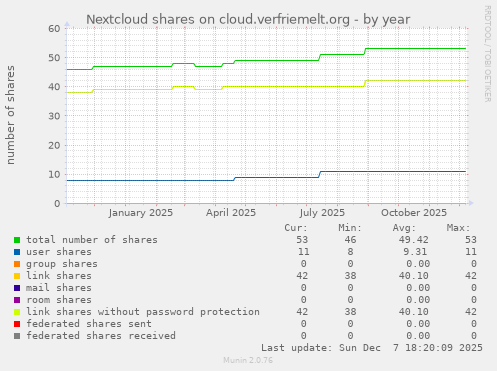Image resolution: width=497 pixels, height=371 pixels.
Task: Click the y-axis tick label 20
Action: (54, 145)
